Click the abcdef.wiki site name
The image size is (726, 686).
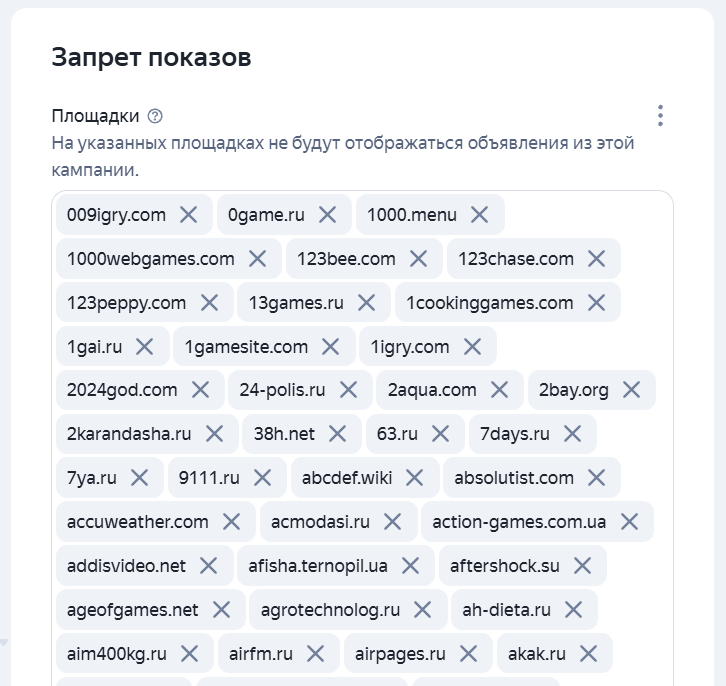(x=347, y=478)
